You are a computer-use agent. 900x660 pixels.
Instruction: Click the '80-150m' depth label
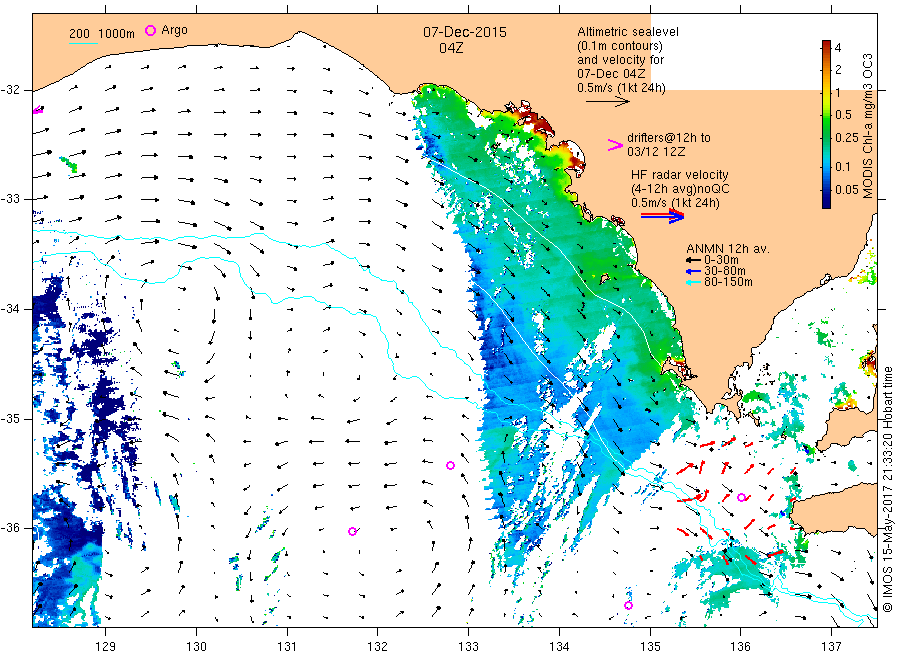click(x=728, y=282)
